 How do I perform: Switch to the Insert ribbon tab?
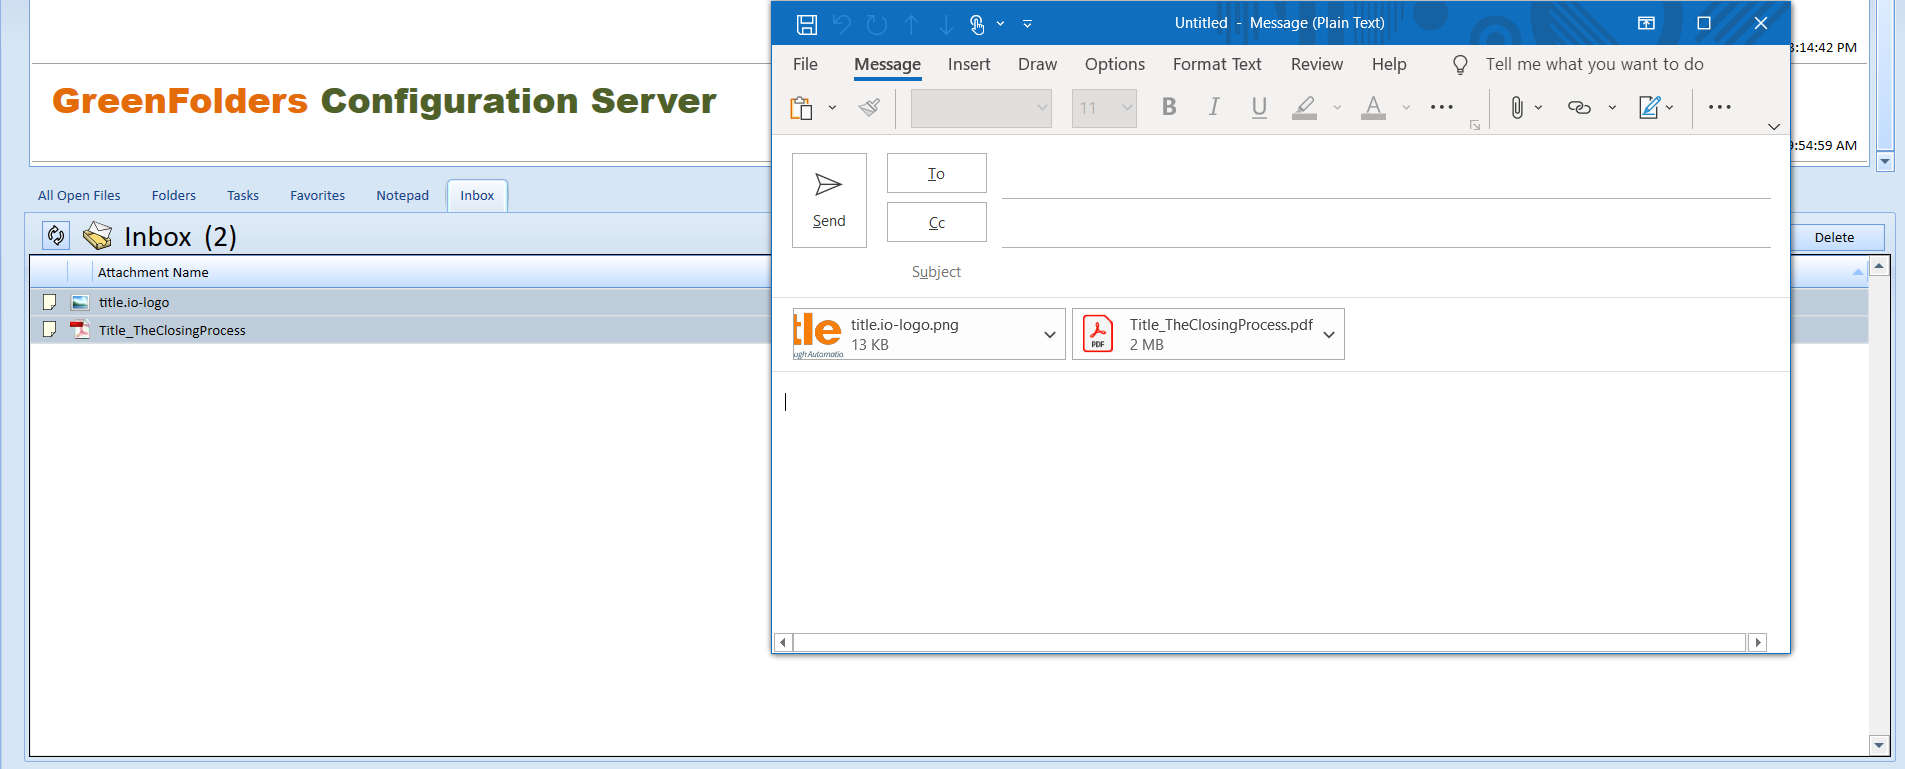(969, 64)
